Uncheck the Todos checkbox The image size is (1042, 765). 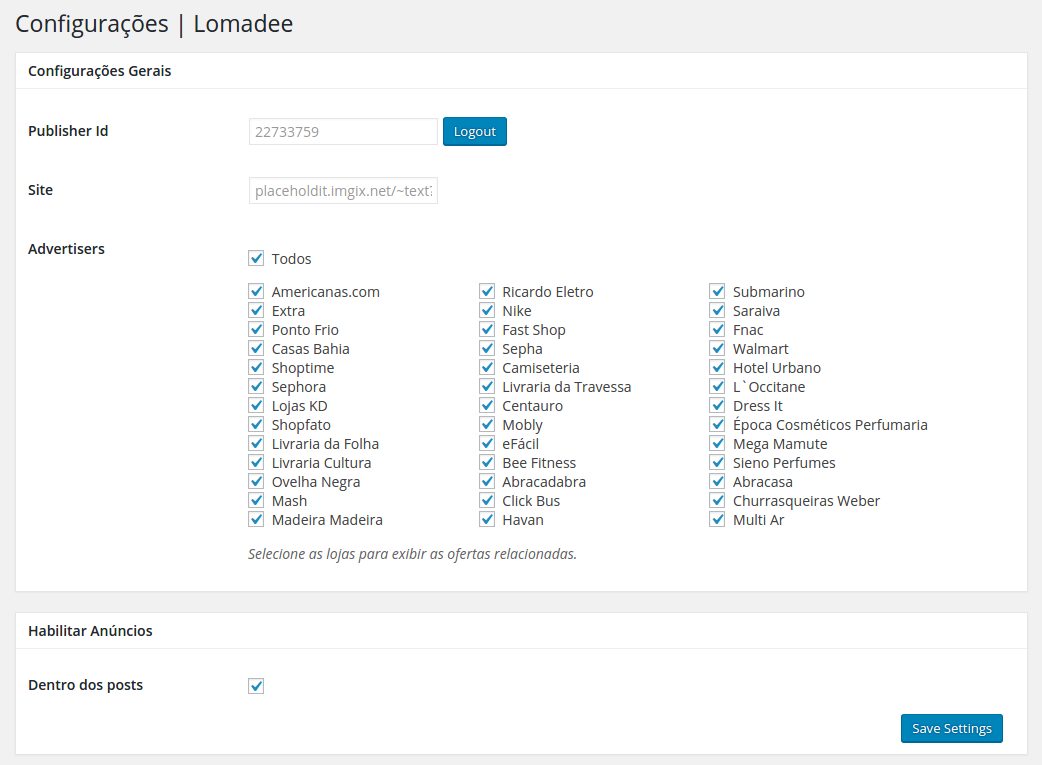coord(256,259)
